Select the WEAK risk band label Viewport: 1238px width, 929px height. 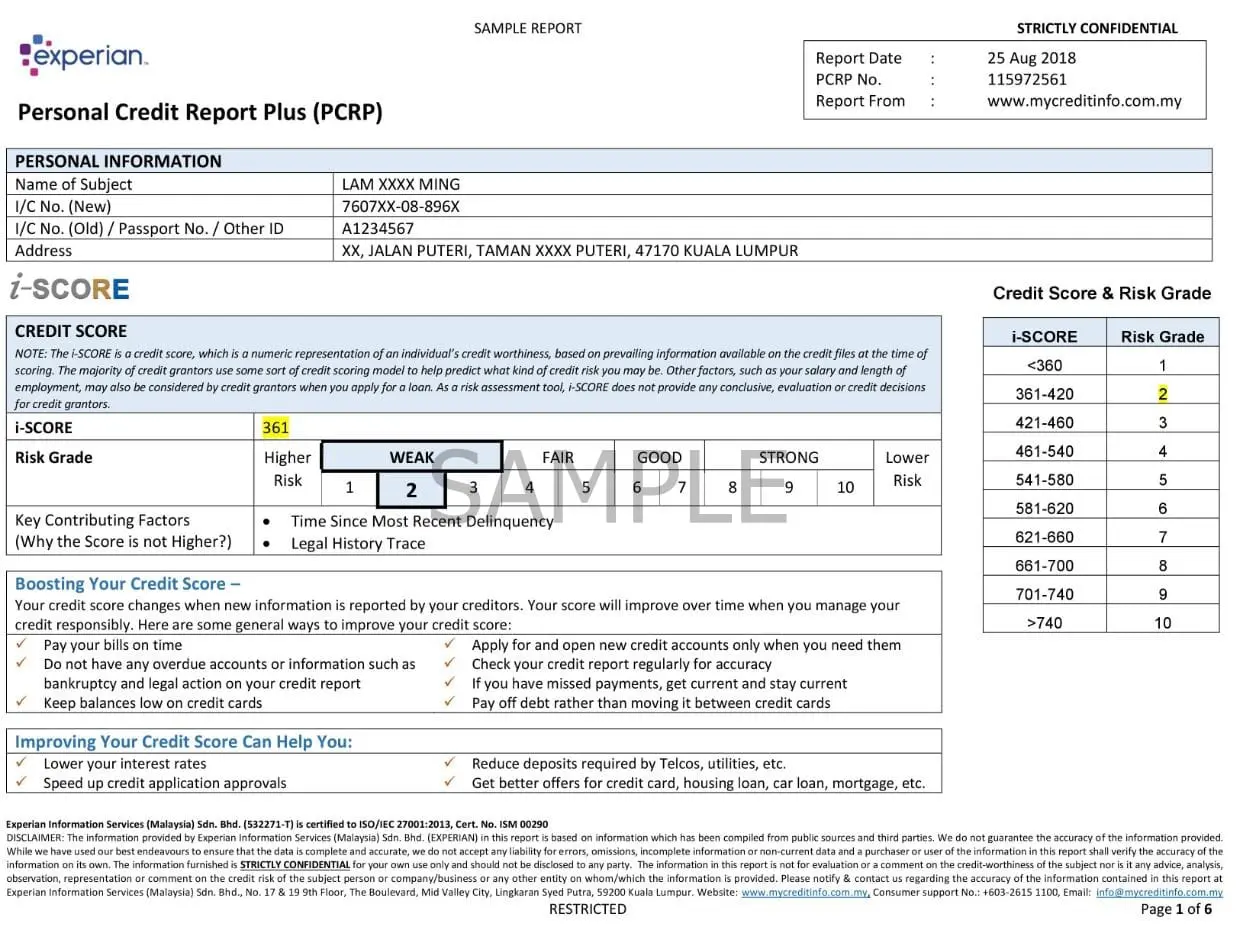click(x=411, y=457)
